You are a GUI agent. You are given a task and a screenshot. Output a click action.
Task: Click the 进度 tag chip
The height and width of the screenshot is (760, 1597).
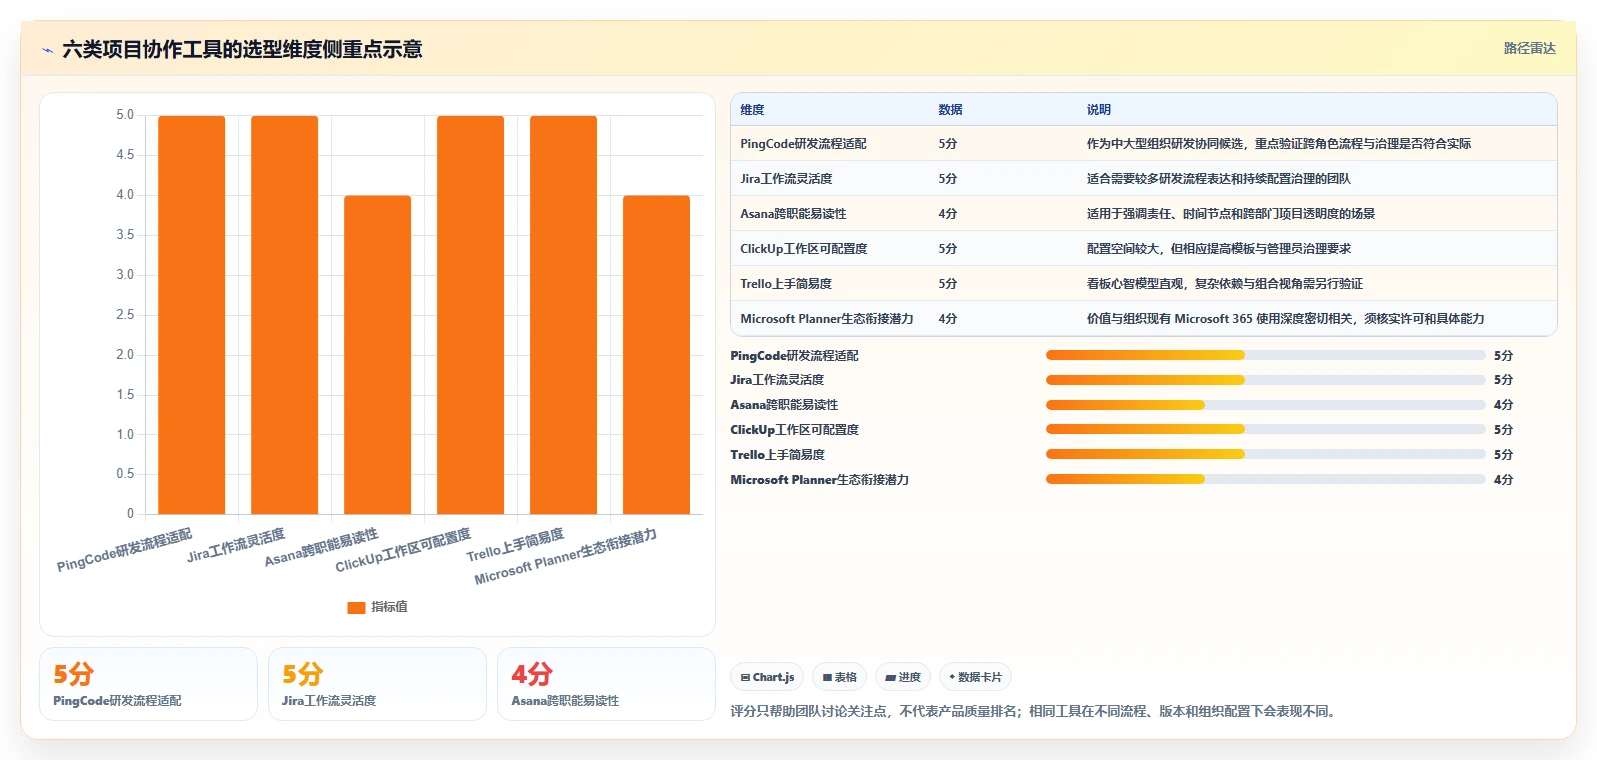pos(903,677)
